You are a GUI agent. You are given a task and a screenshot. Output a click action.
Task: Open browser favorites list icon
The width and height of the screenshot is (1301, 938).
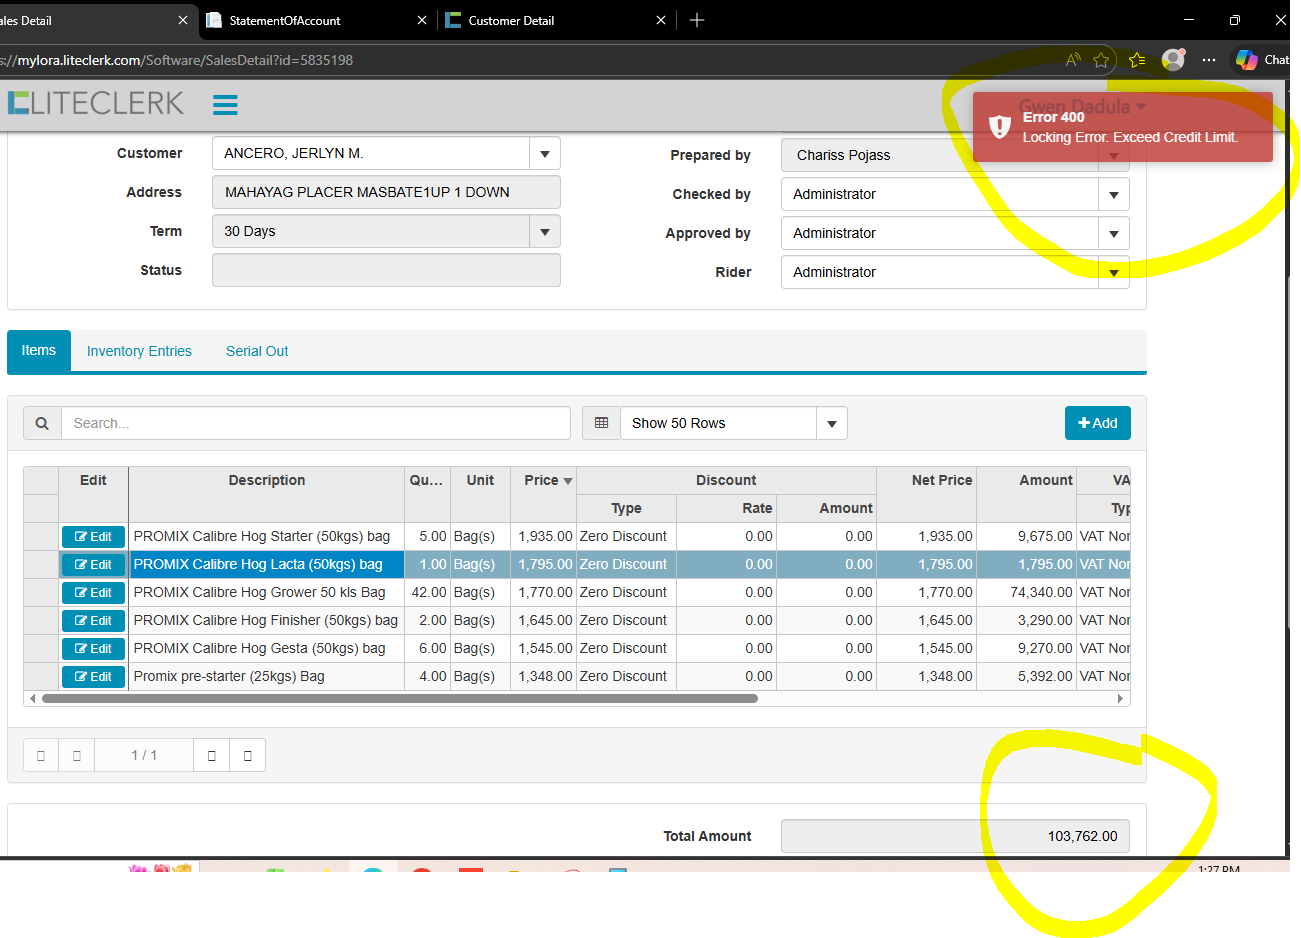1137,60
